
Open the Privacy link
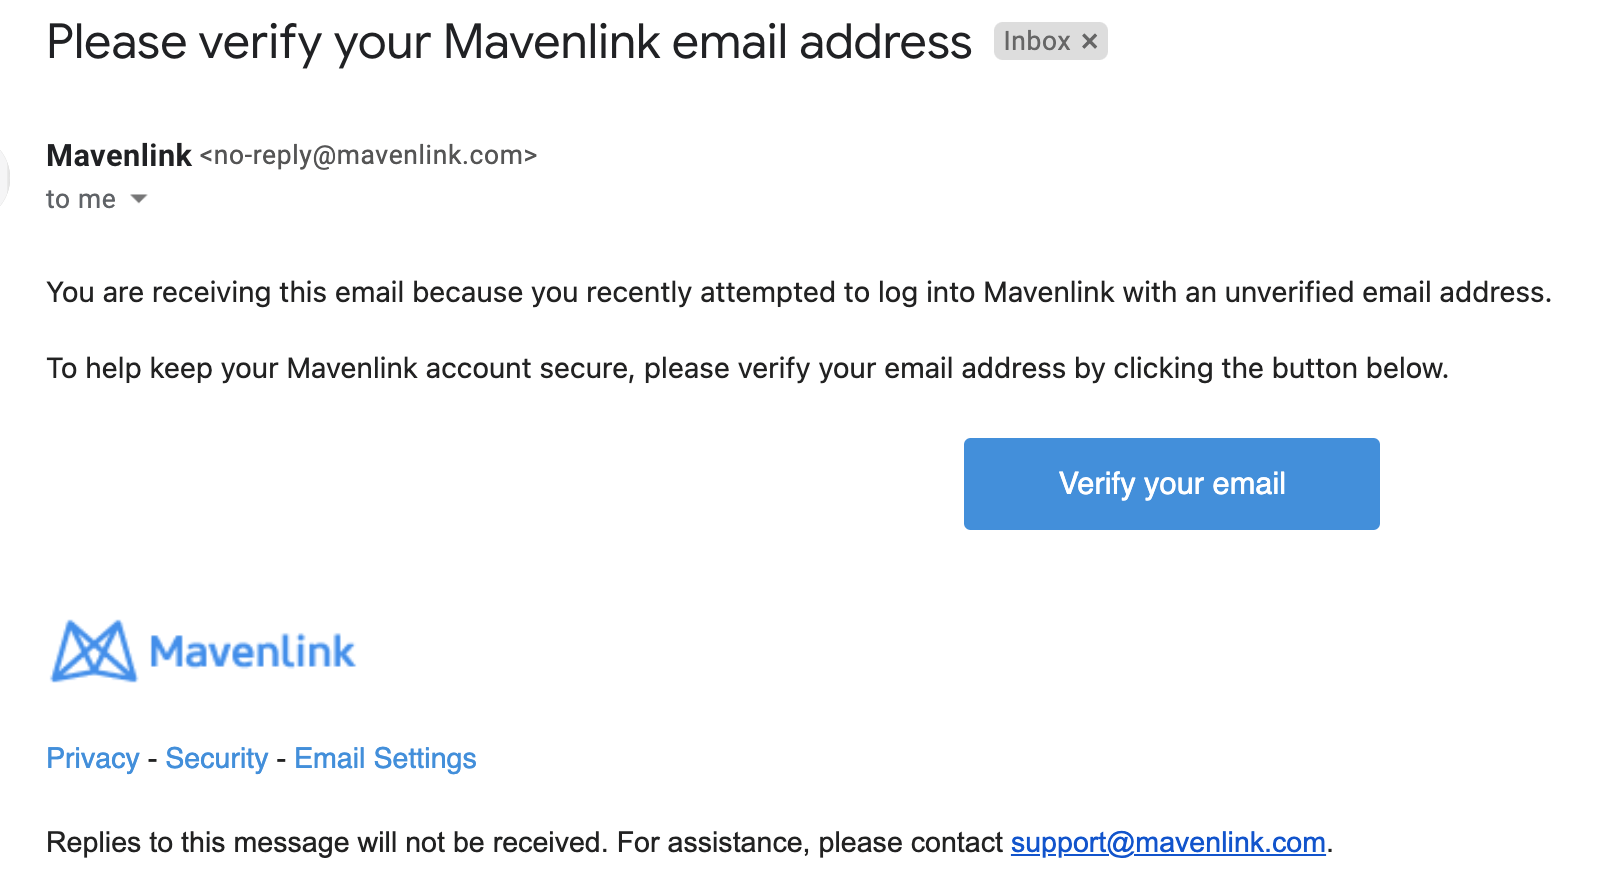click(93, 759)
